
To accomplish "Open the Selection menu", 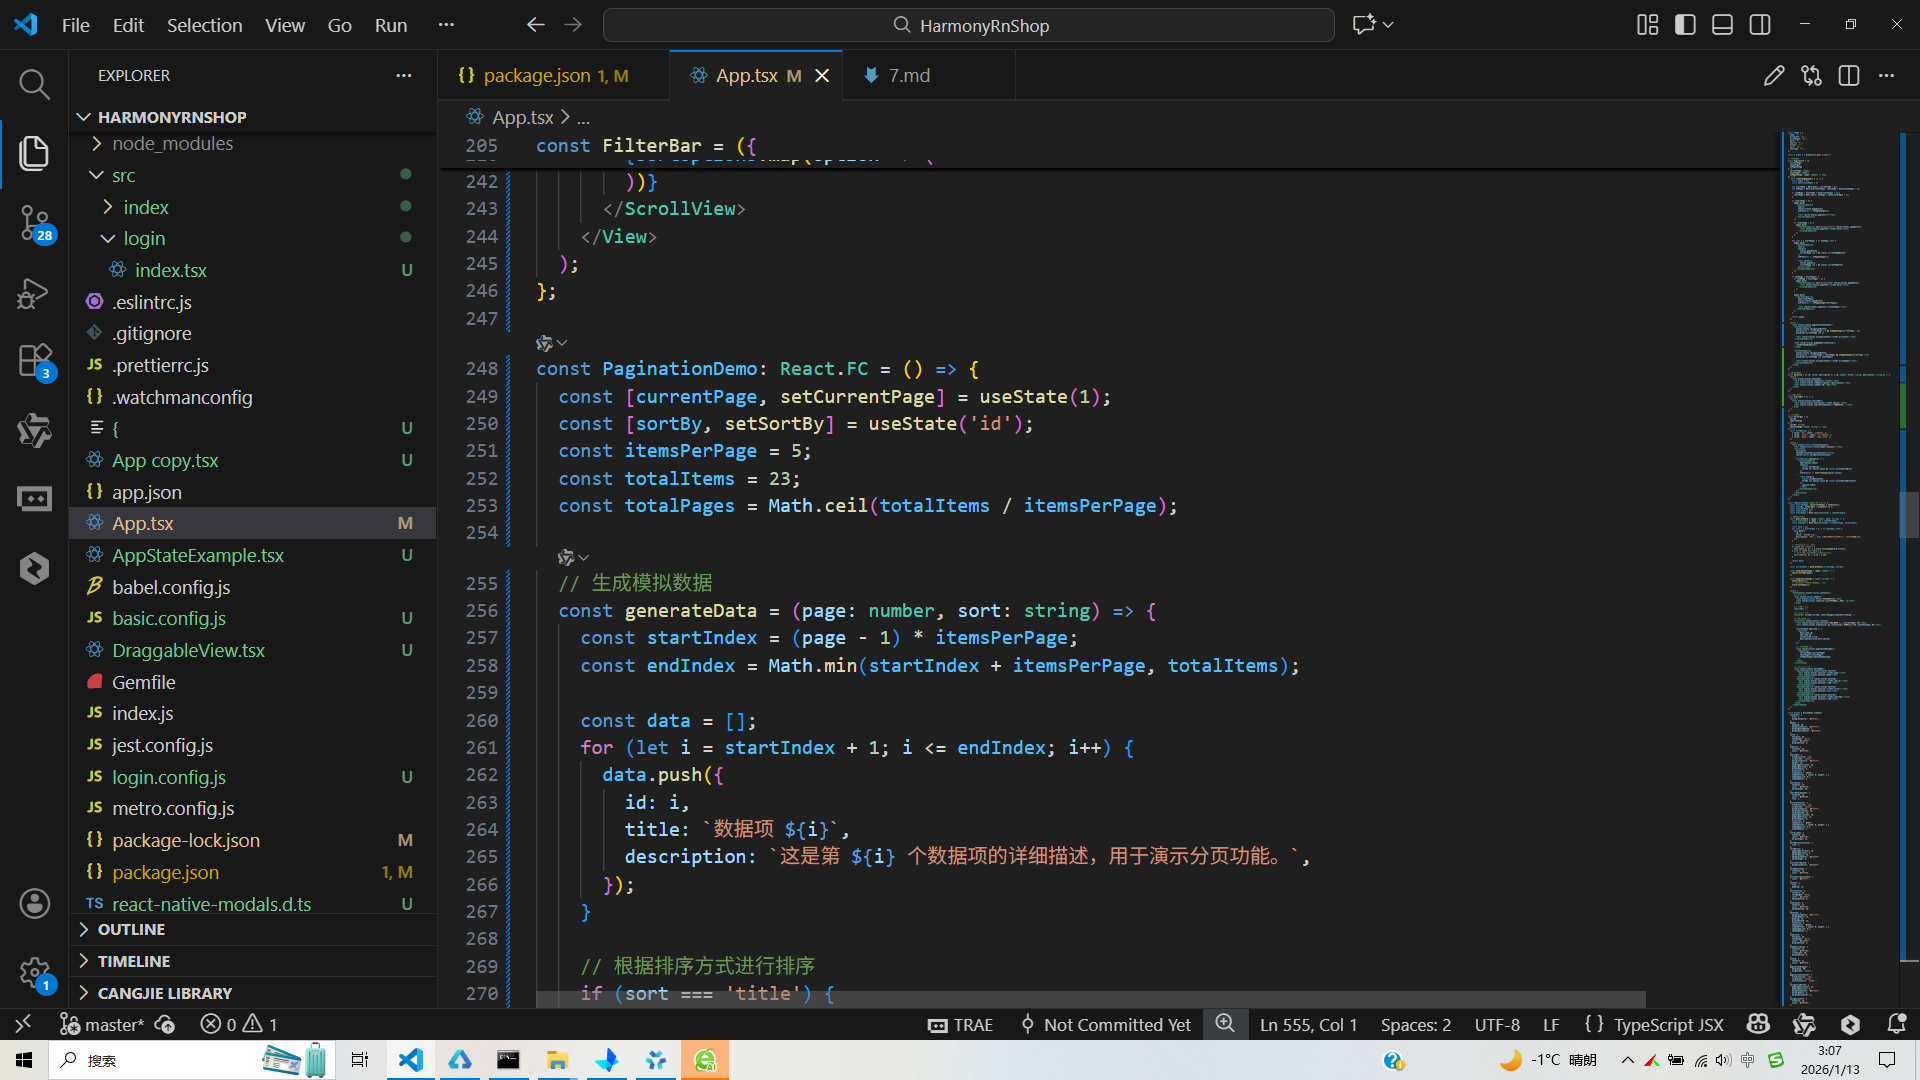I will point(204,25).
